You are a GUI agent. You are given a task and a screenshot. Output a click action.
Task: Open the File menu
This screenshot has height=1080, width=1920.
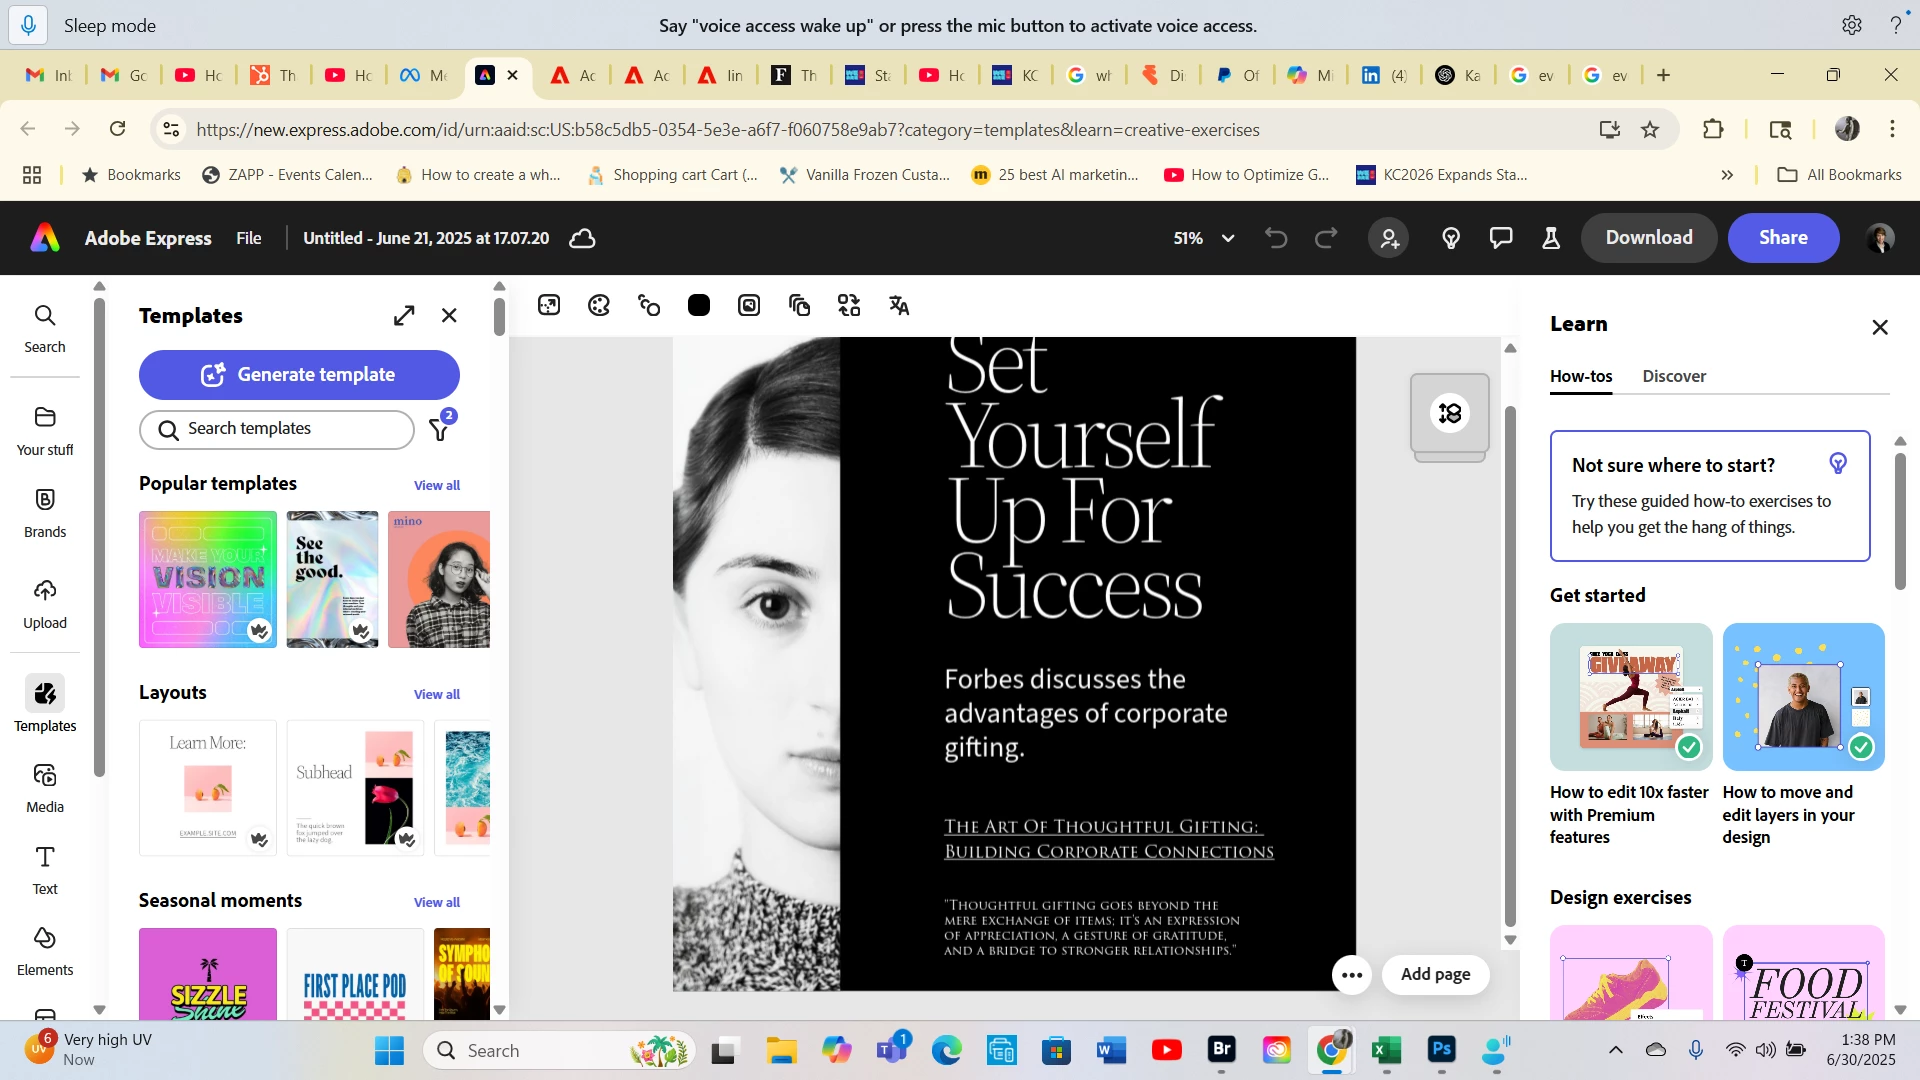[x=248, y=238]
